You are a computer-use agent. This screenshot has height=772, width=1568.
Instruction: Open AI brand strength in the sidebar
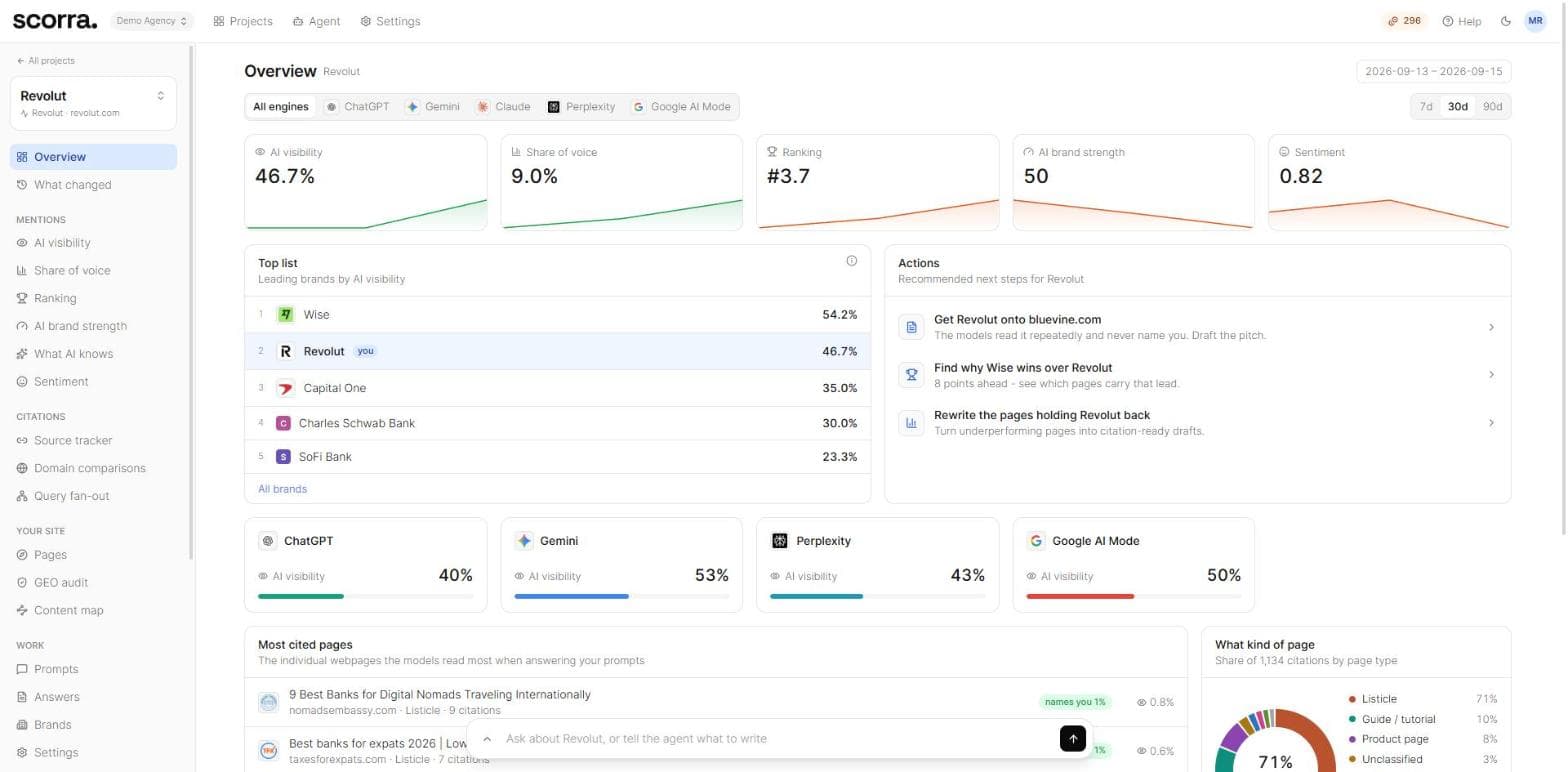pyautogui.click(x=93, y=326)
